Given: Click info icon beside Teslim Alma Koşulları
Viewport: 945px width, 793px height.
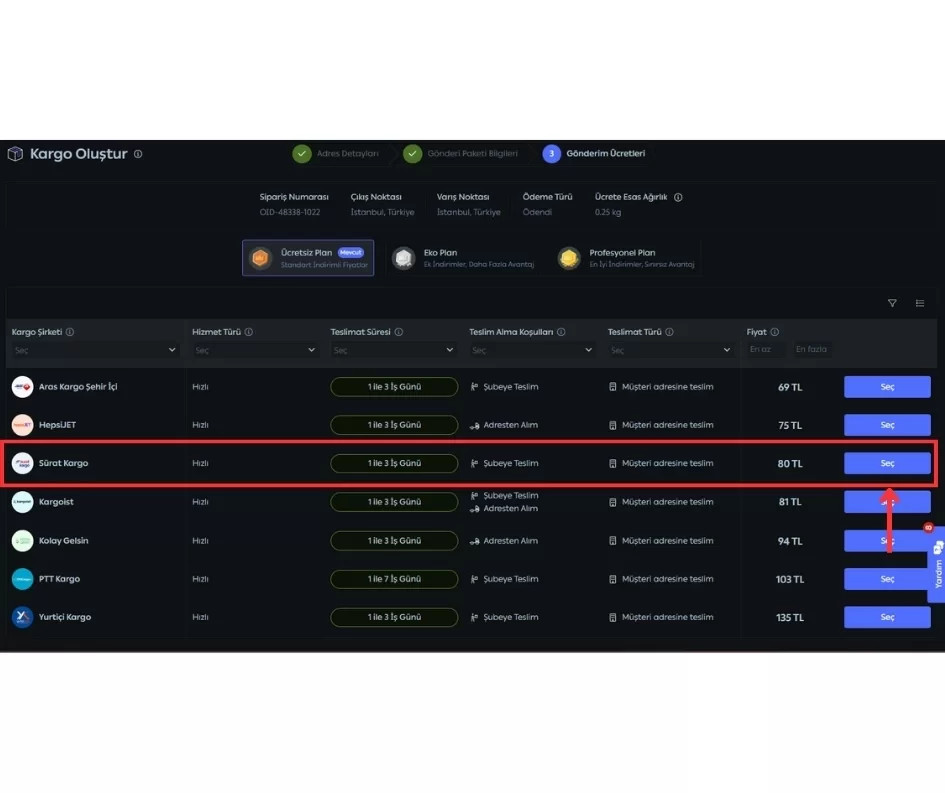Looking at the screenshot, I should pos(561,332).
